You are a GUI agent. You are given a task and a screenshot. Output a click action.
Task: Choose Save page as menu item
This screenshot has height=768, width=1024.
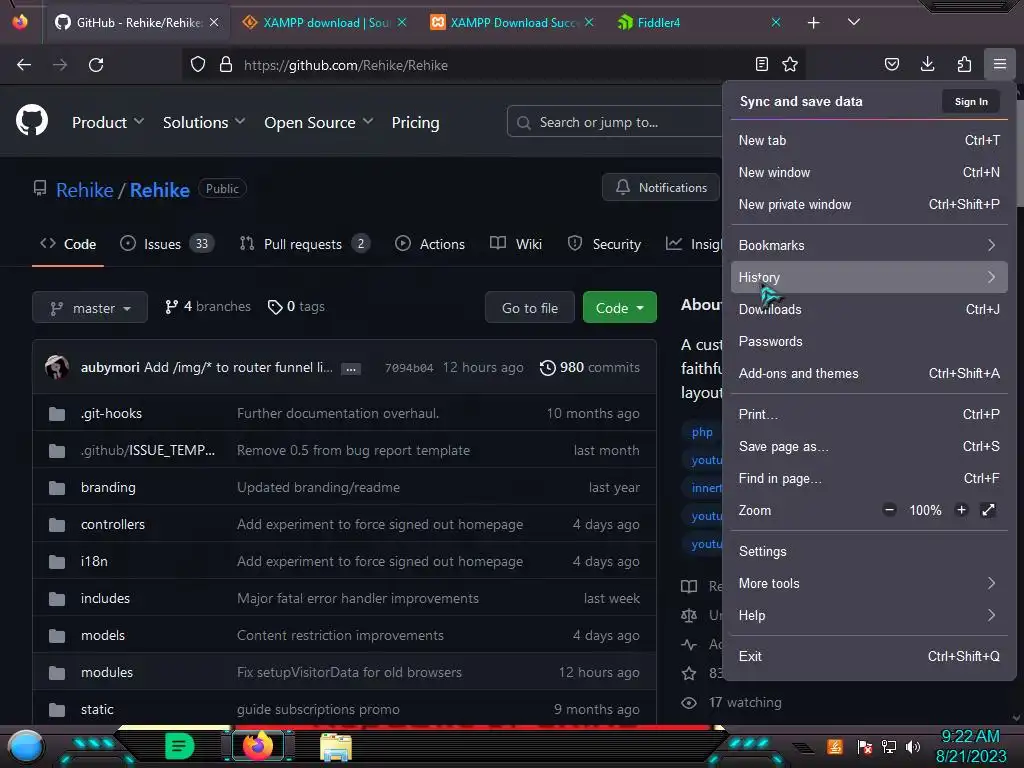(869, 447)
